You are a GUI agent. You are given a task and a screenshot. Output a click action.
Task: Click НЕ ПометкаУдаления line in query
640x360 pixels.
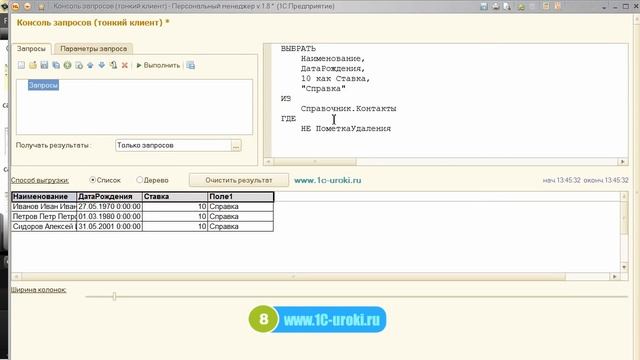pyautogui.click(x=346, y=129)
